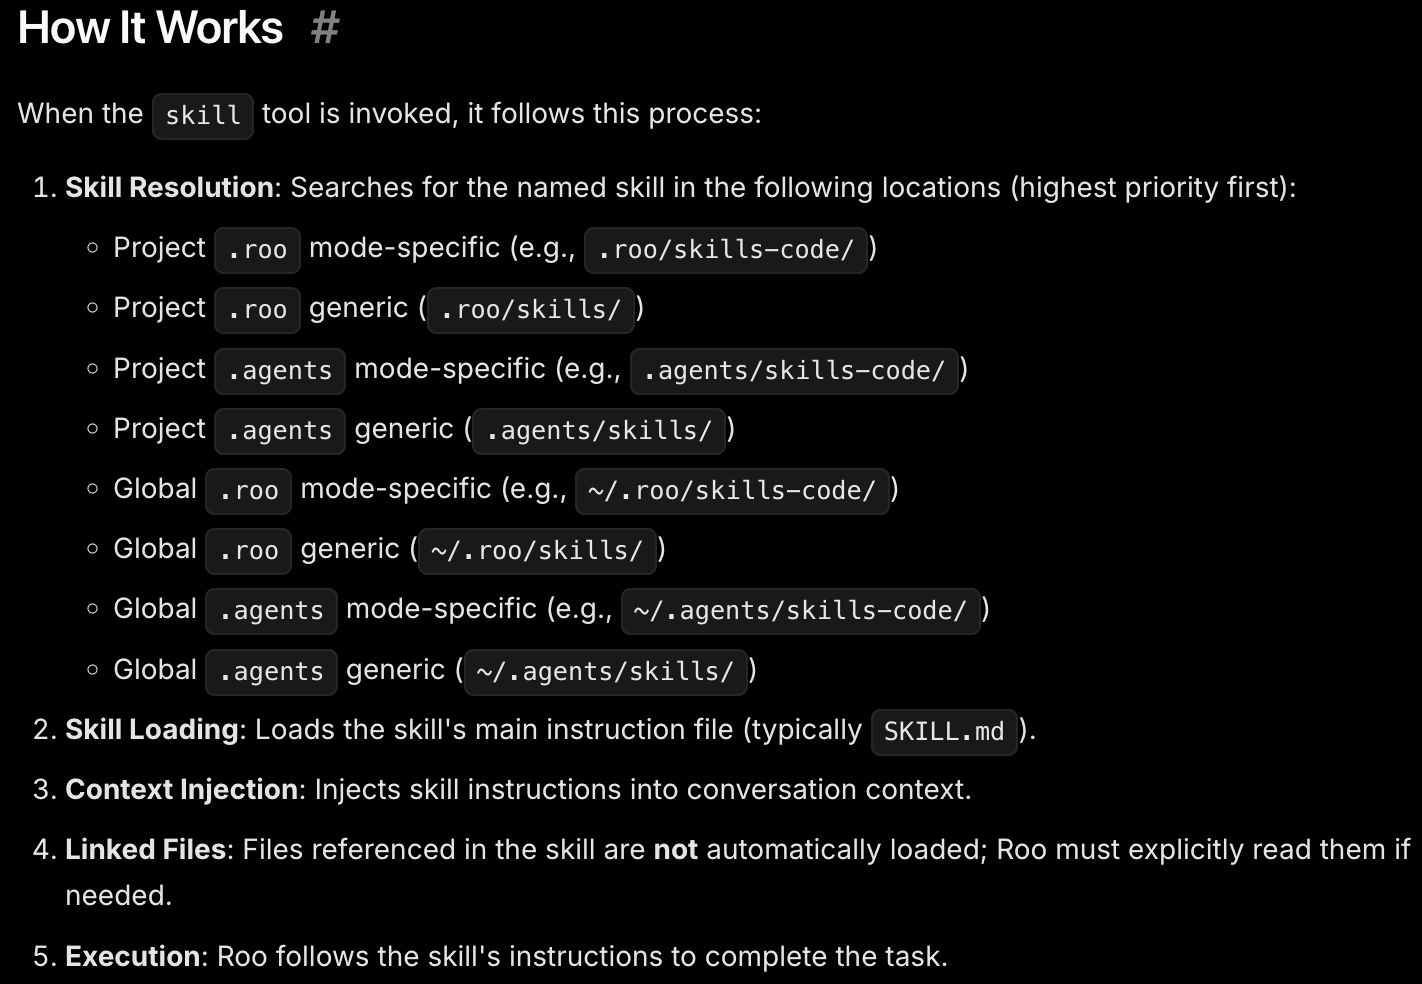The height and width of the screenshot is (984, 1422).
Task: Click the .roo/skills-code/ code path
Action: click(x=725, y=250)
